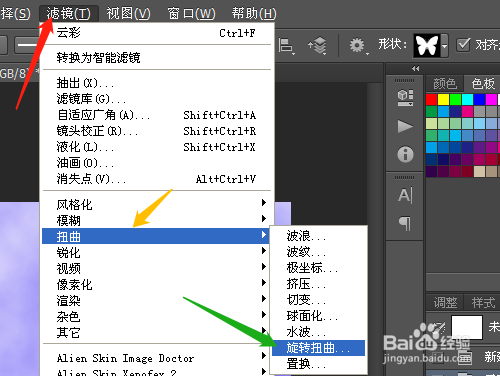This screenshot has height=376, width=500.
Task: Switch to the 色板 swatches tab
Action: click(483, 84)
